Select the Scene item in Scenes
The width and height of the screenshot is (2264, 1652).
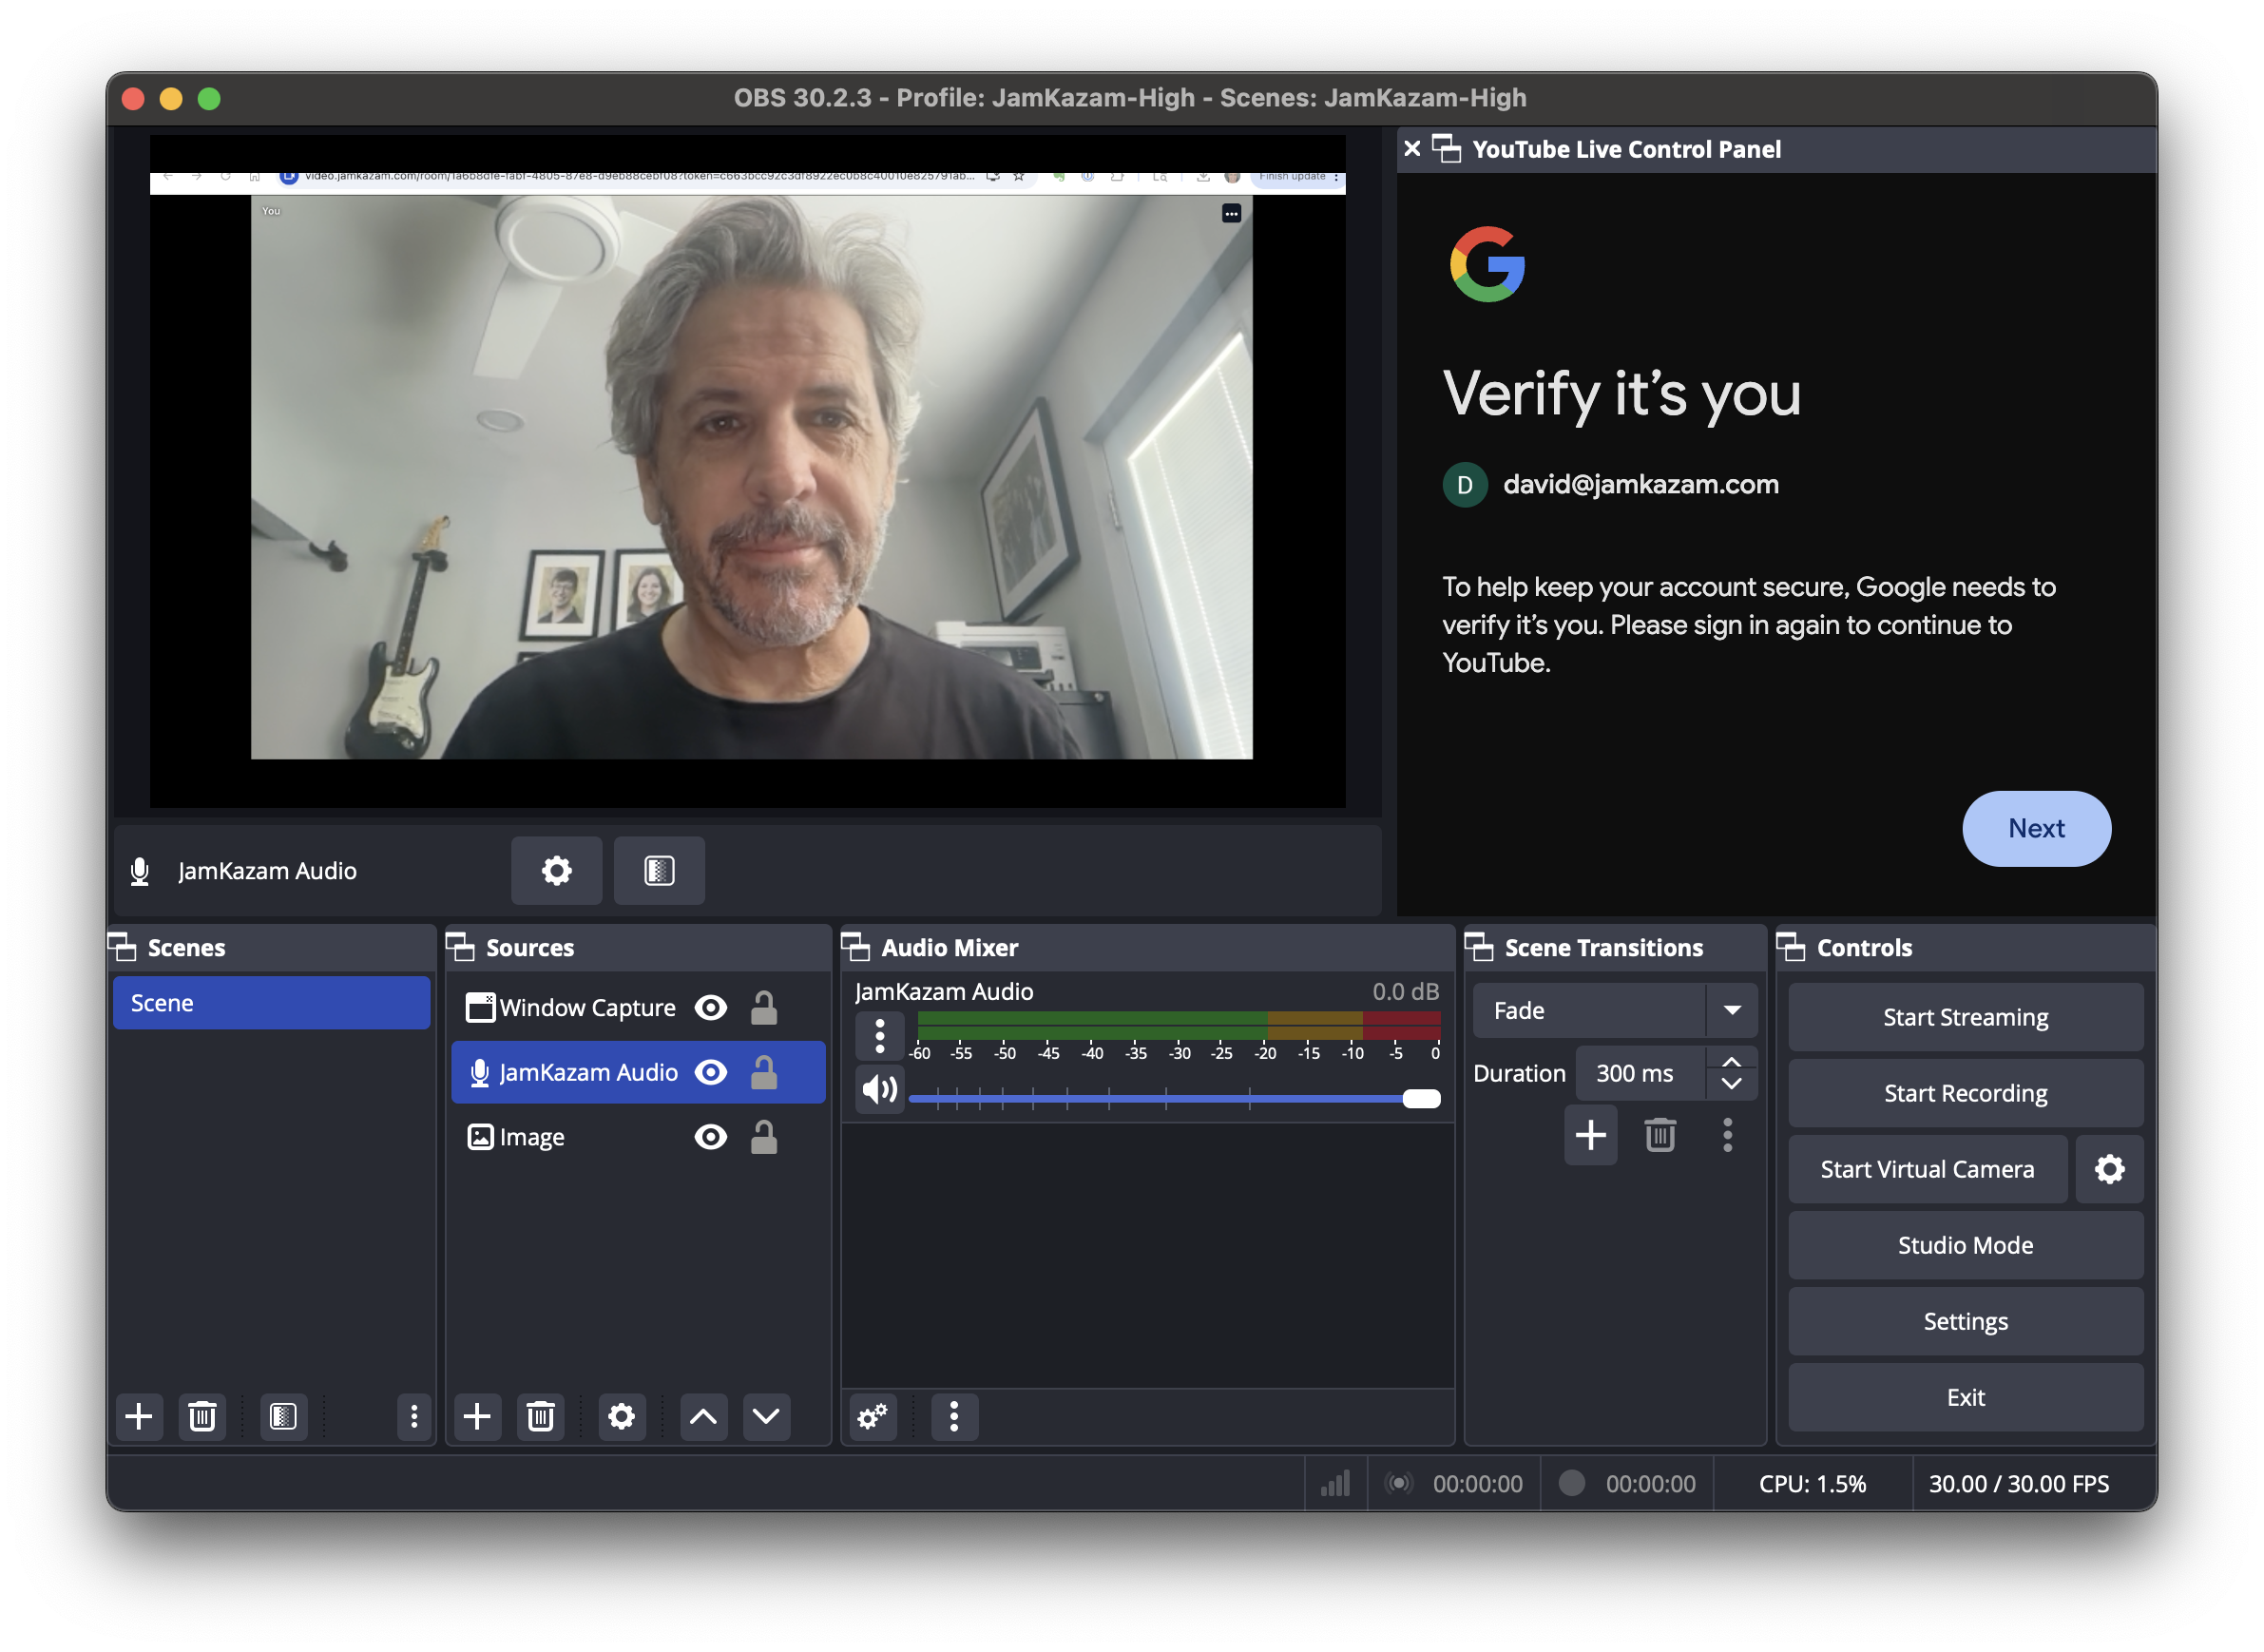coord(271,1003)
